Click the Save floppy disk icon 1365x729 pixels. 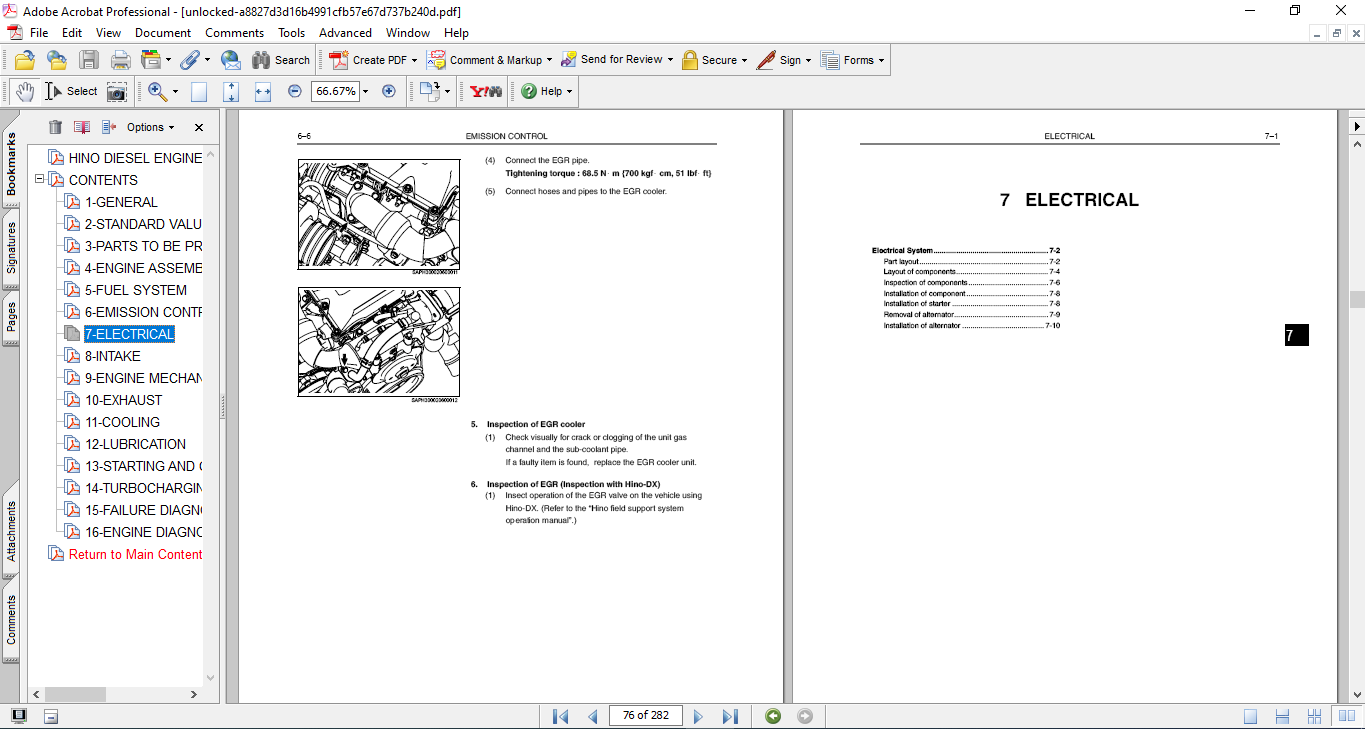89,60
